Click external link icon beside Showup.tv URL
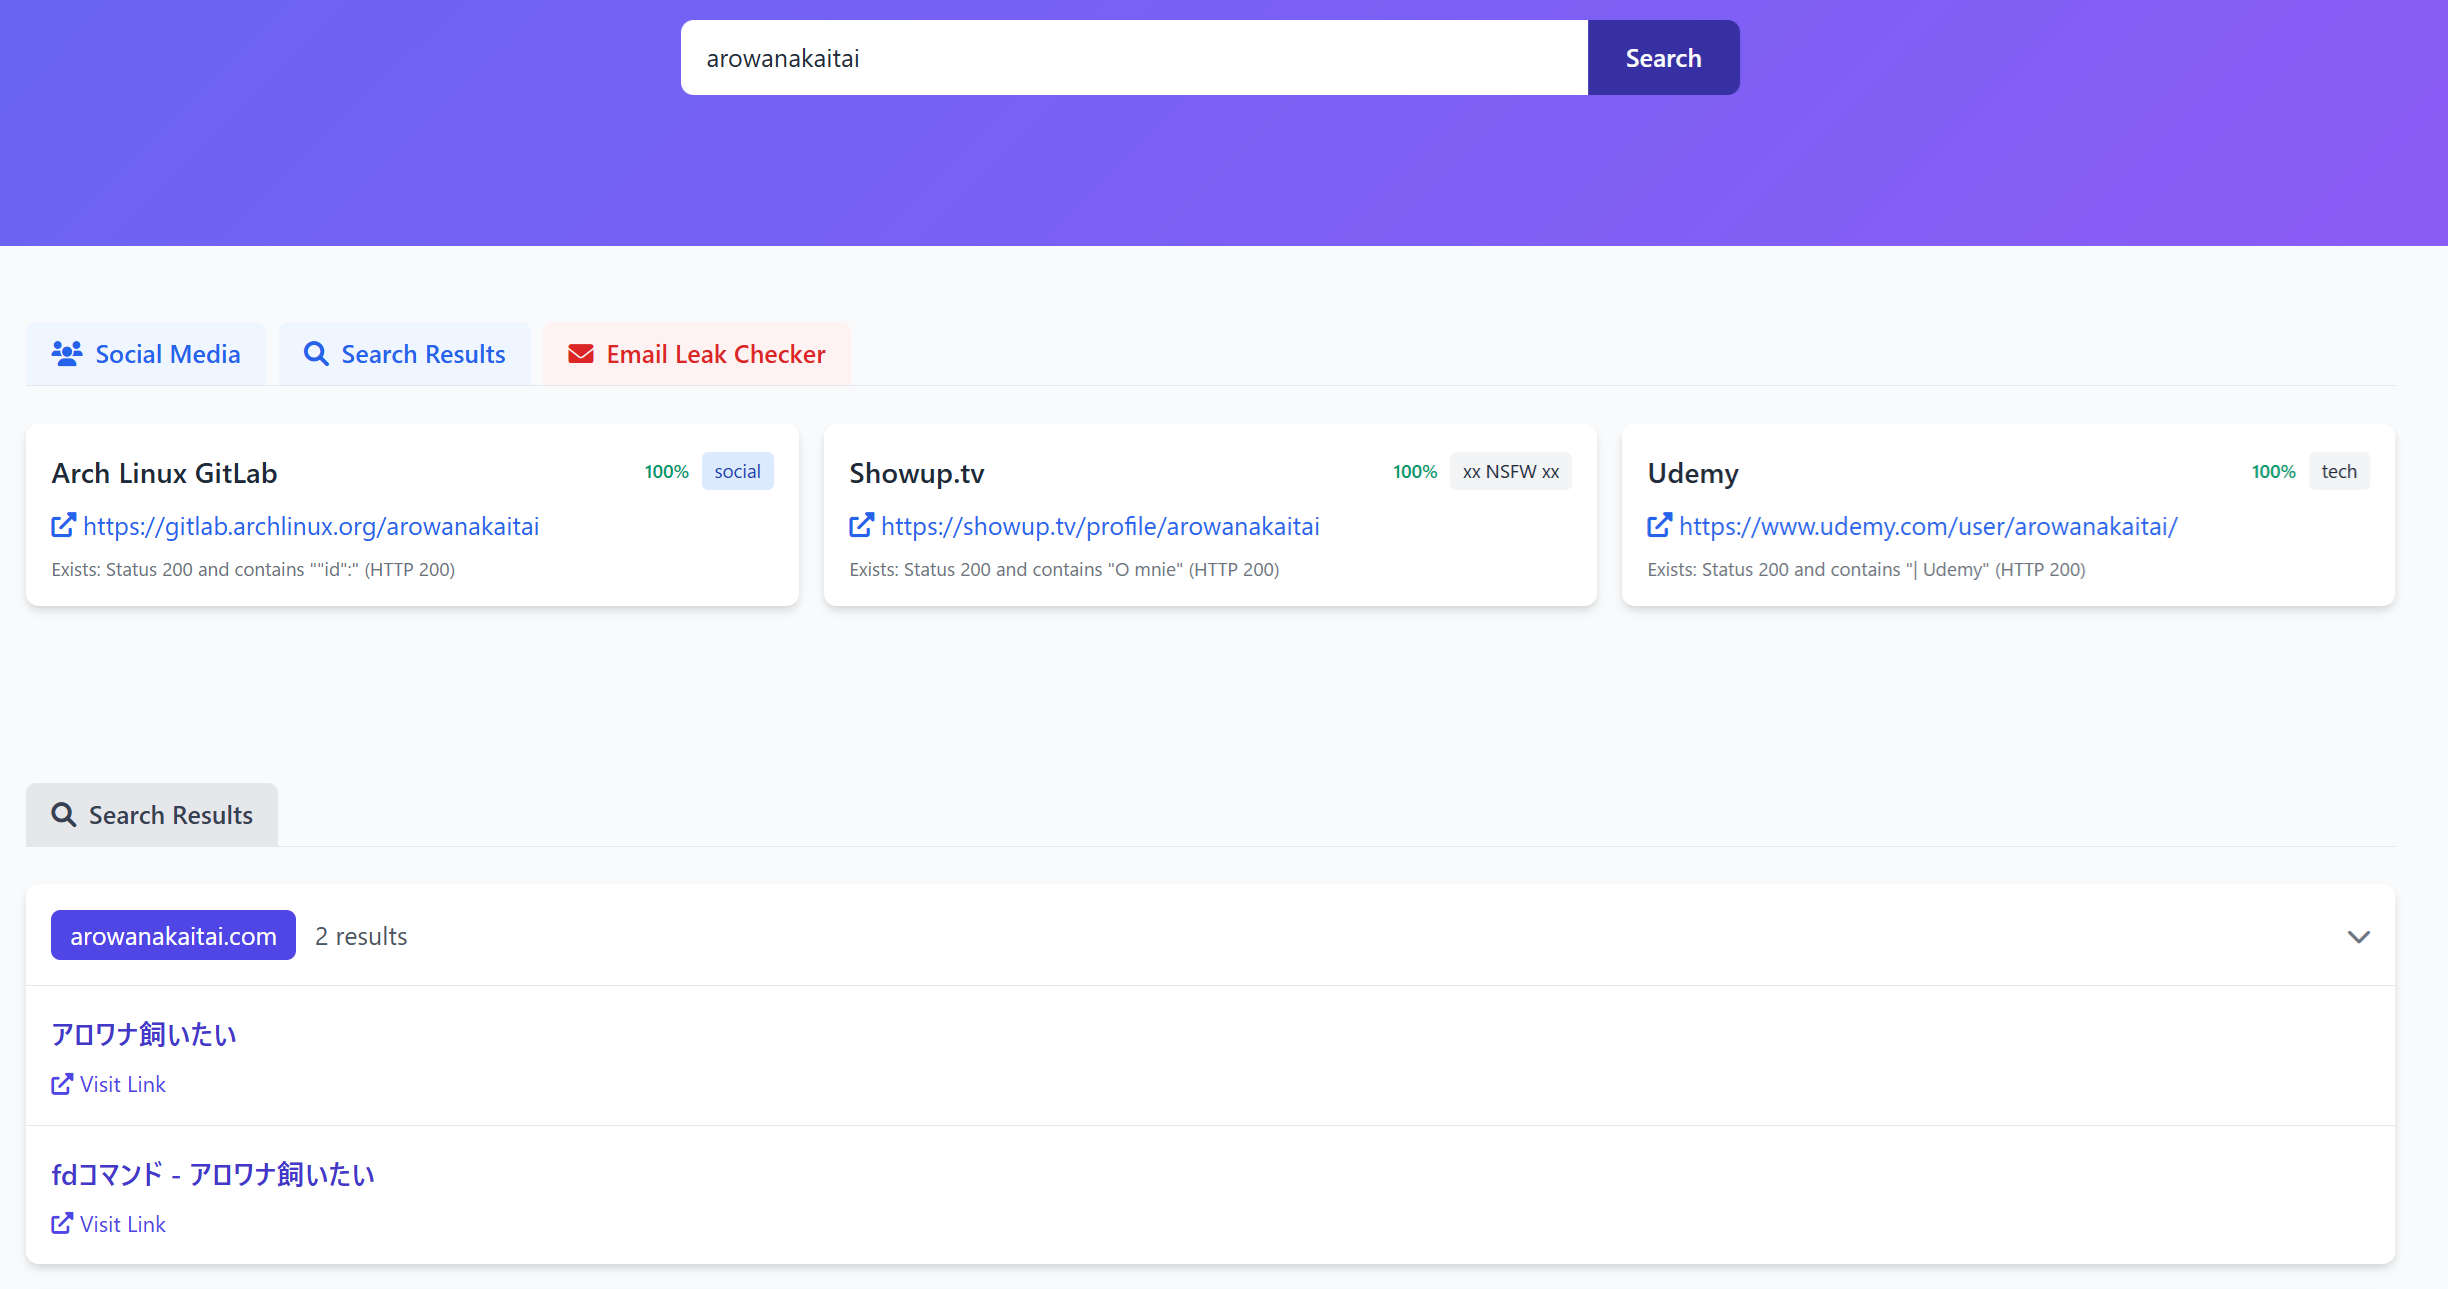2448x1289 pixels. 861,525
